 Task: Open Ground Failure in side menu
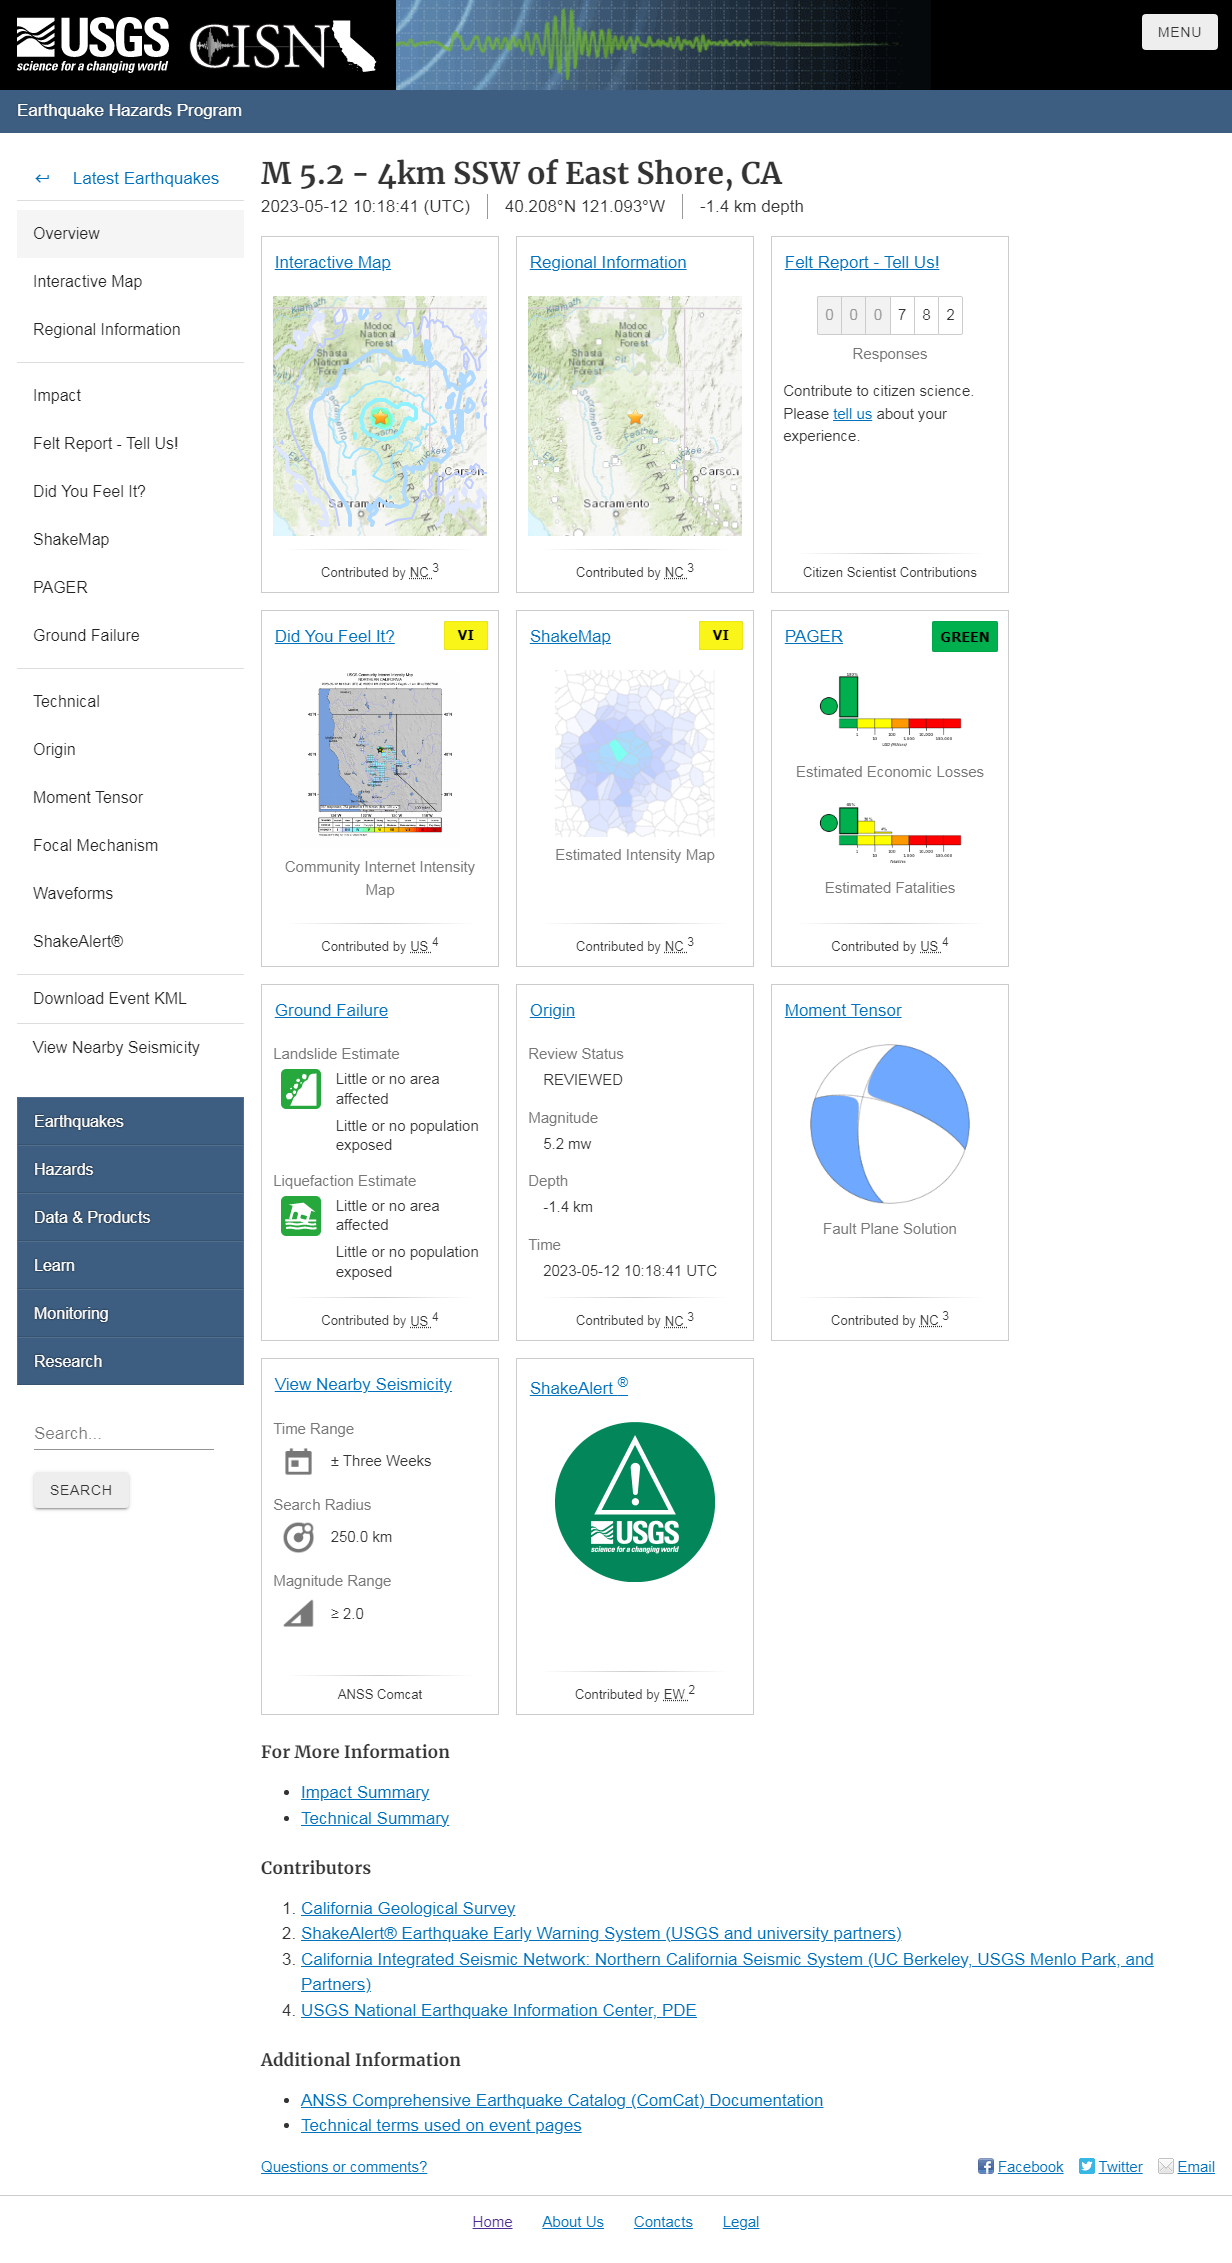tap(130, 635)
